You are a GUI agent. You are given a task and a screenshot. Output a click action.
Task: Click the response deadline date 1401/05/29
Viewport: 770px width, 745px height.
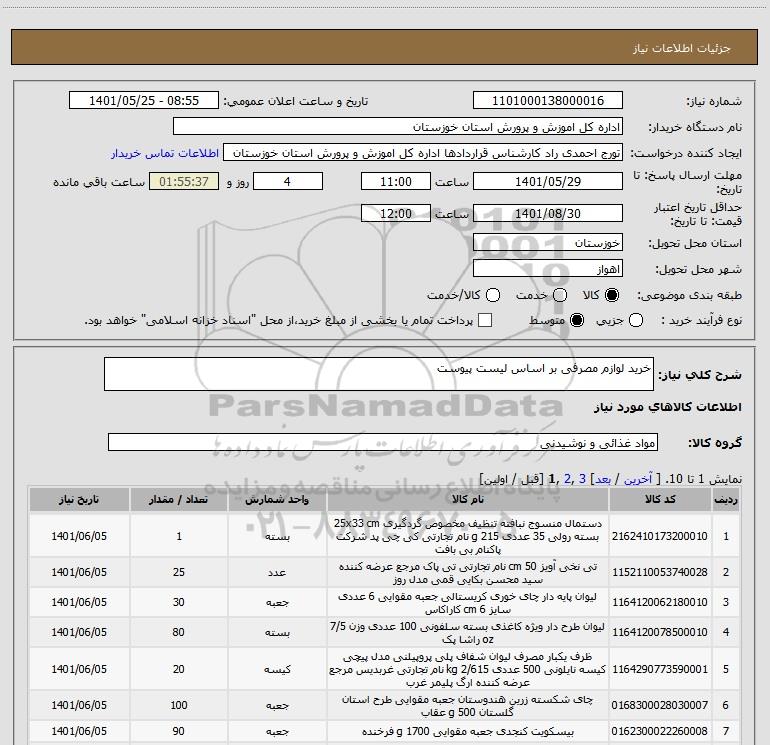click(548, 181)
